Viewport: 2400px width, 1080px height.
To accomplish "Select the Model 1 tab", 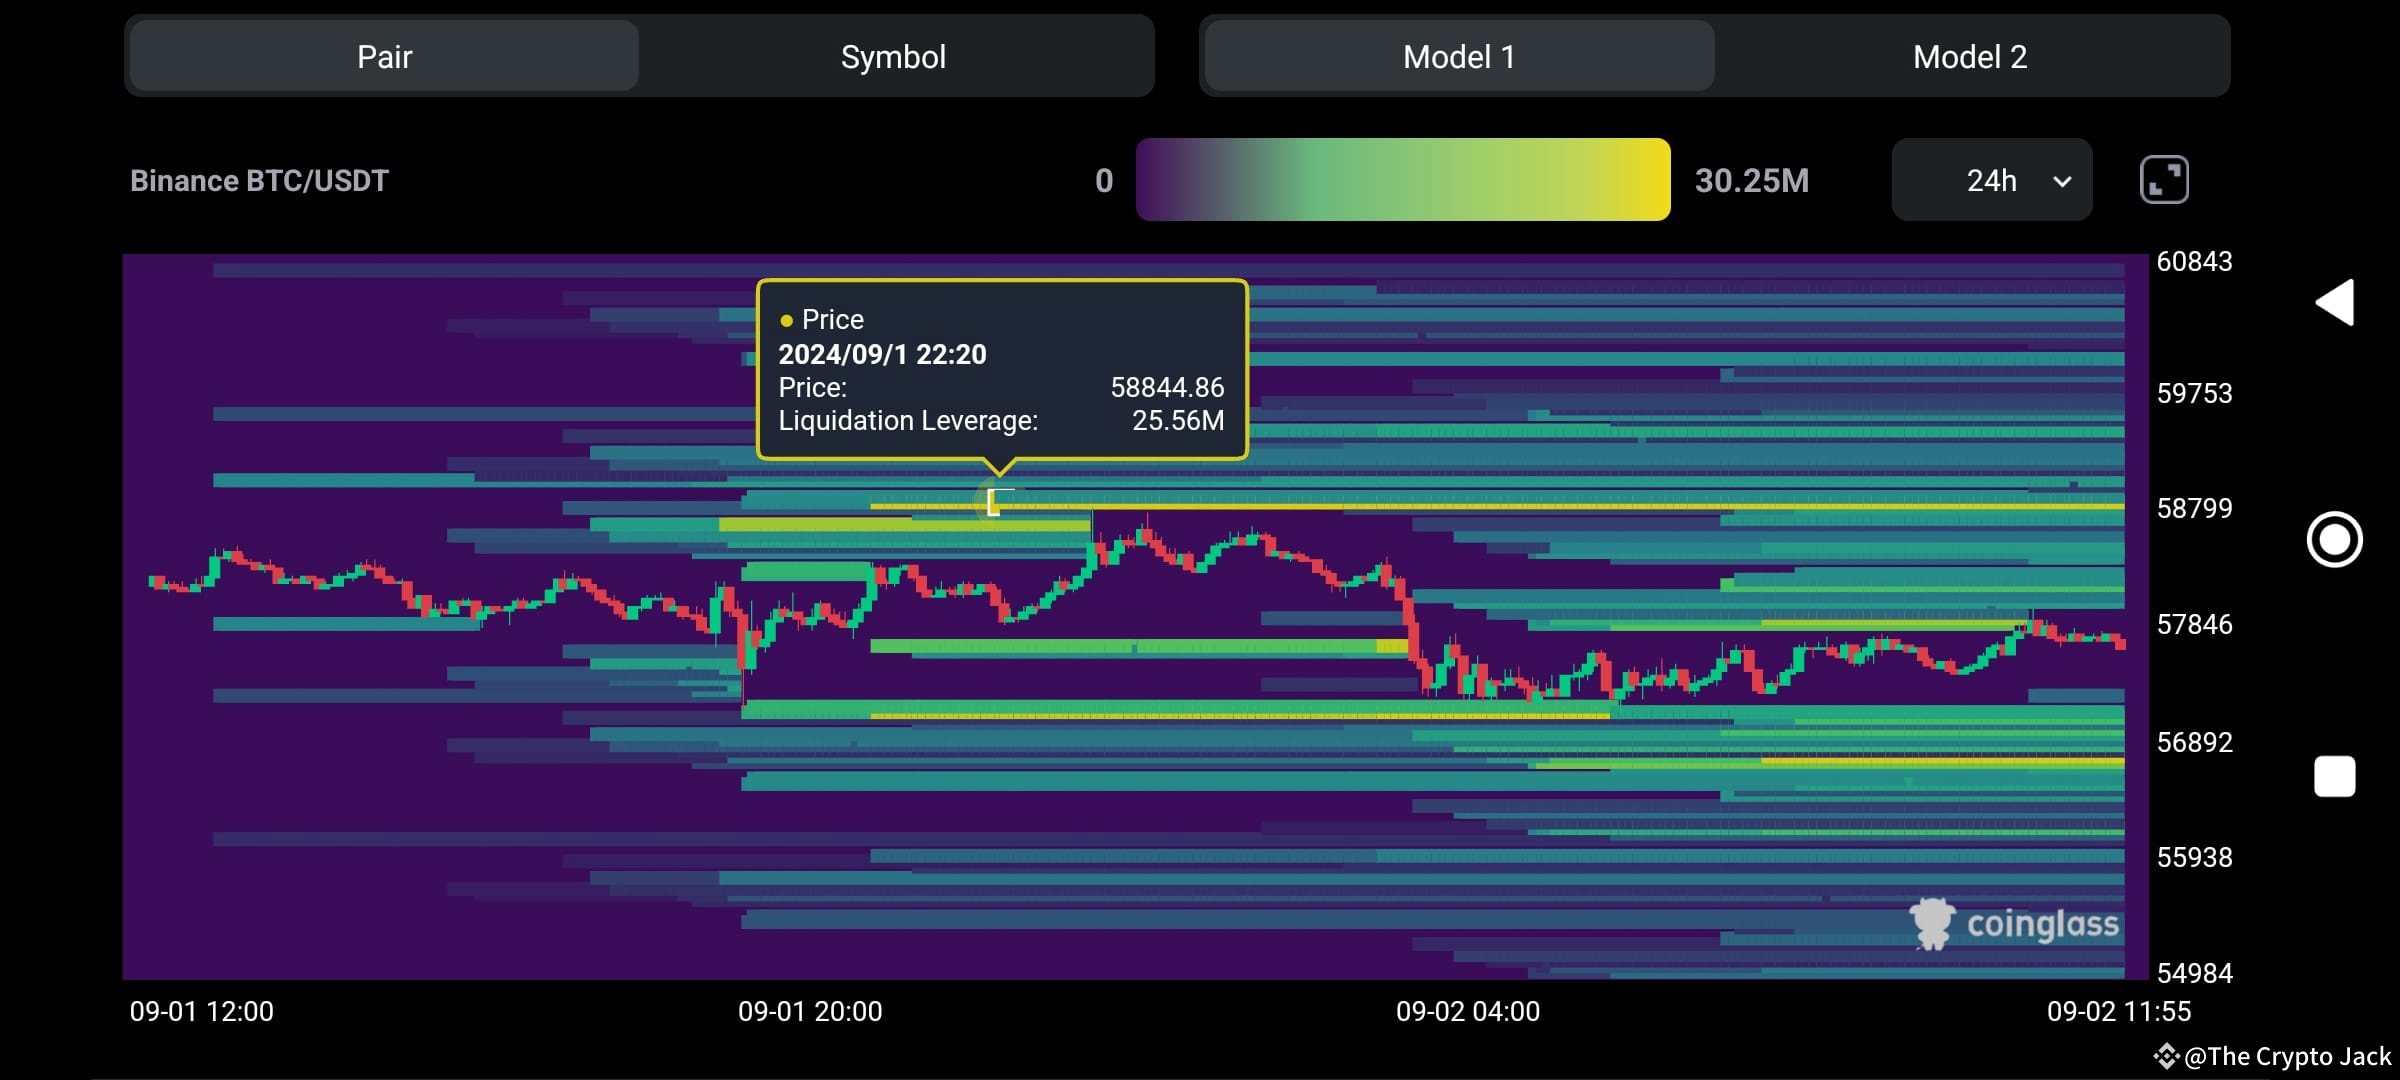I will [x=1458, y=57].
